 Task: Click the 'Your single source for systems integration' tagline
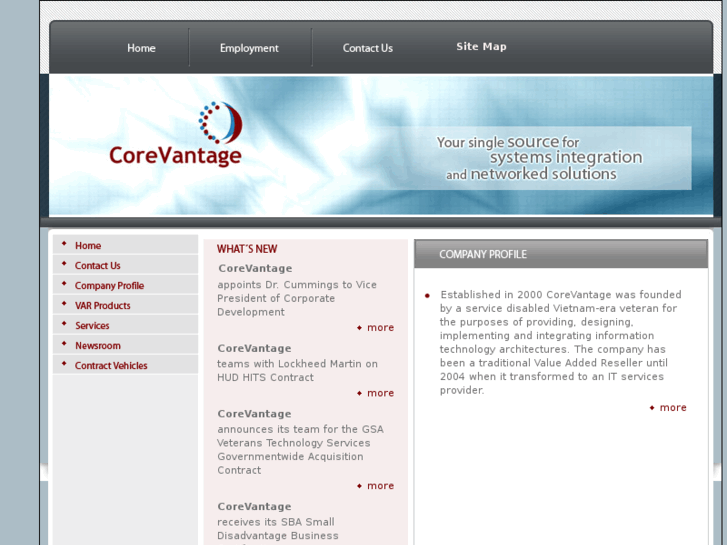coord(539,158)
